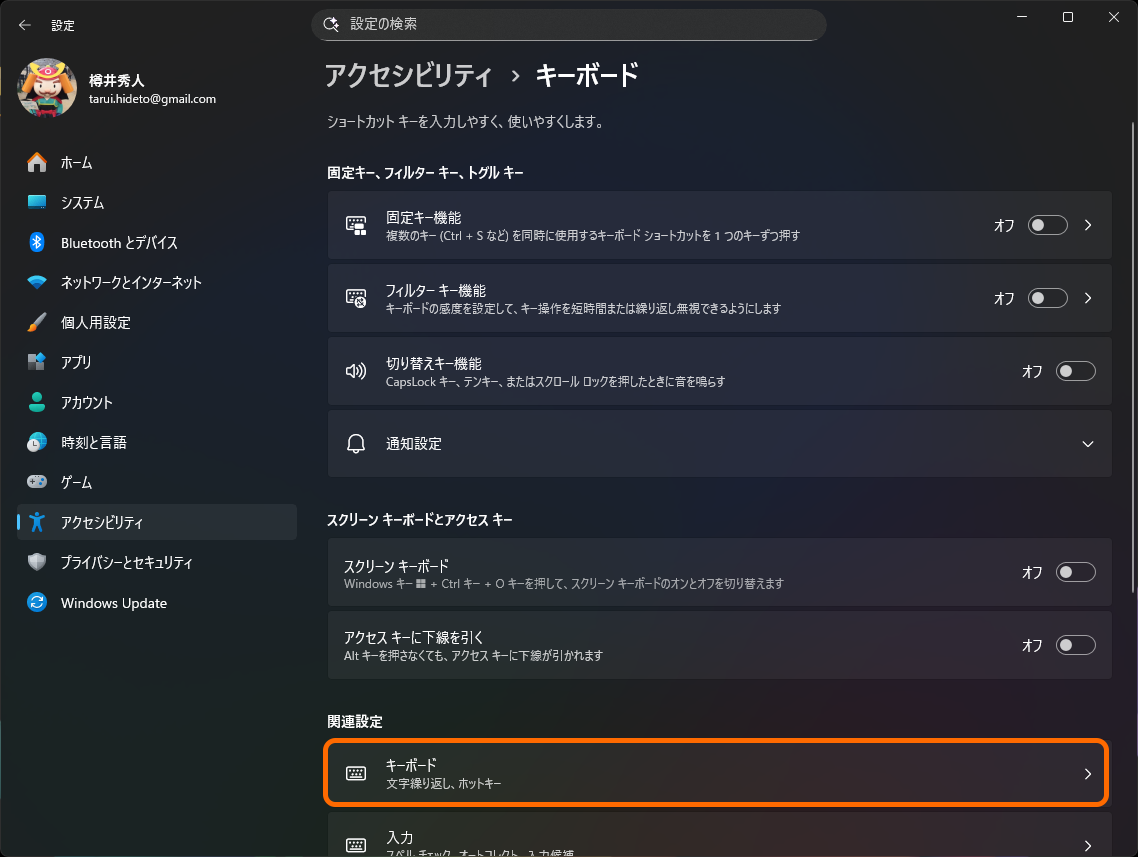Click the Sticky Keys keyboard icon

pyautogui.click(x=355, y=225)
